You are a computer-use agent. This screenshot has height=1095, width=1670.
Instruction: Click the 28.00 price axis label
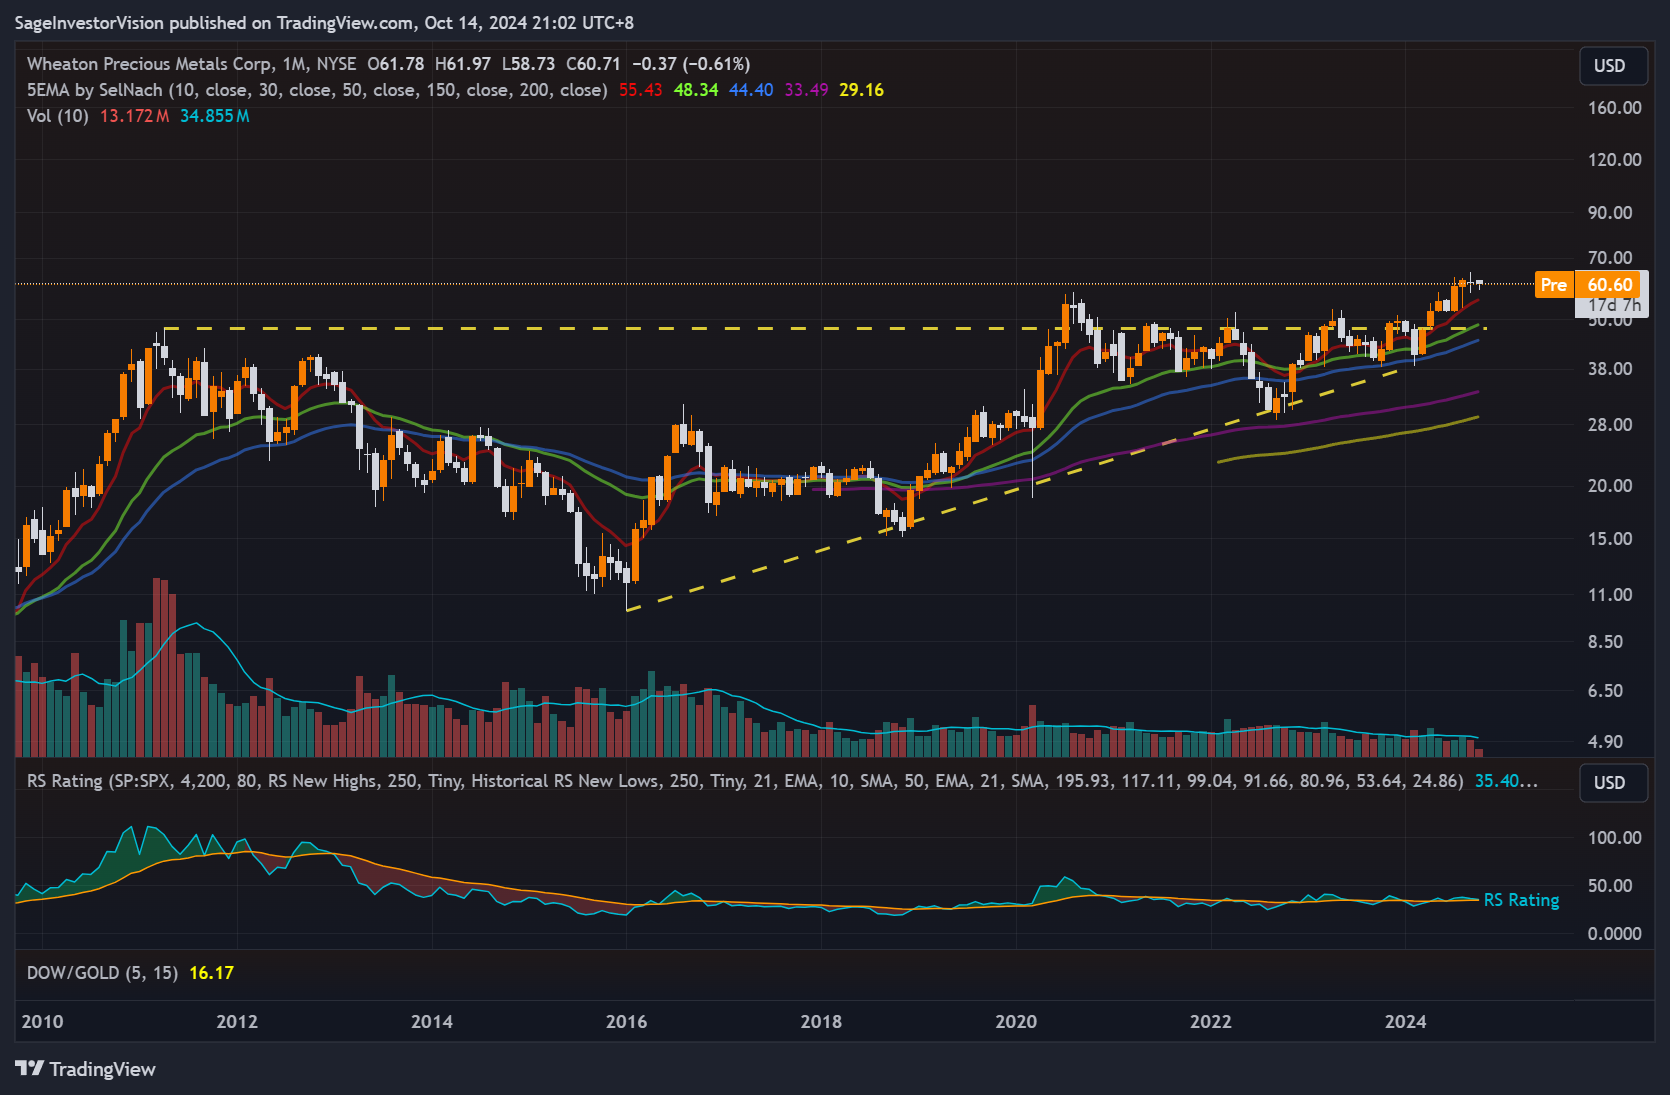pos(1610,425)
